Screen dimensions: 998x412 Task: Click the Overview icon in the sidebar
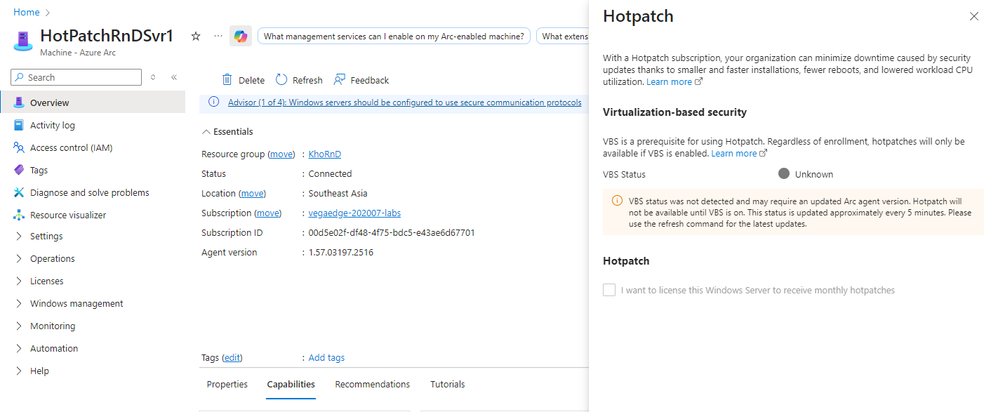point(18,103)
